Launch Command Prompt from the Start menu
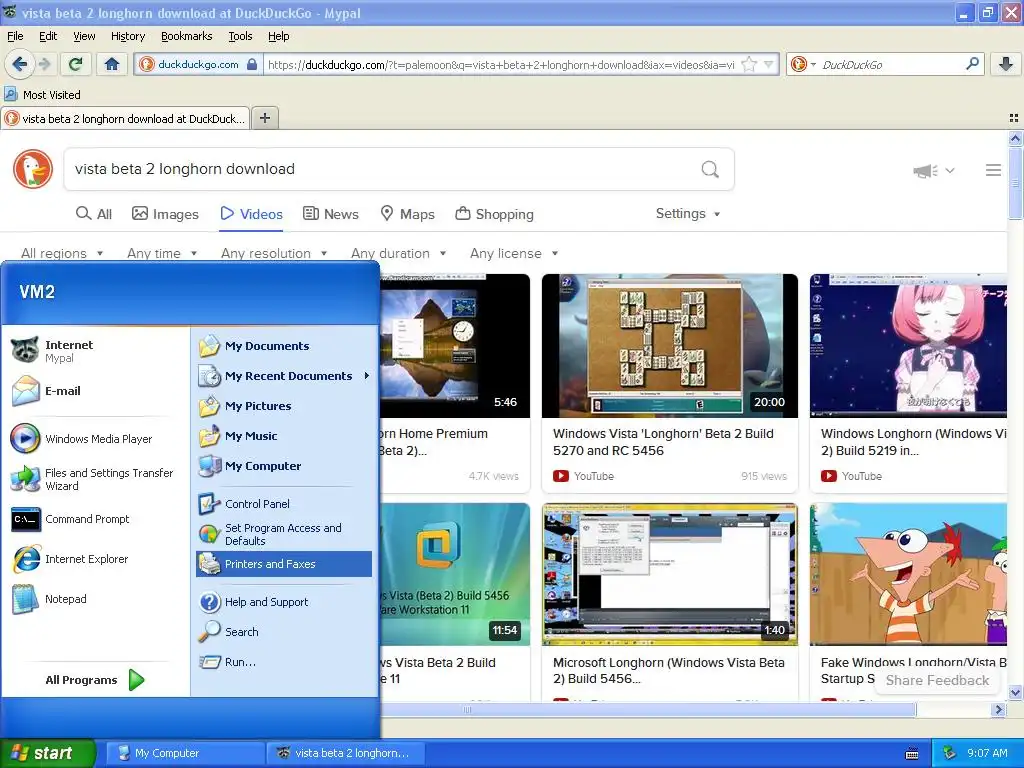This screenshot has height=768, width=1024. pos(95,519)
